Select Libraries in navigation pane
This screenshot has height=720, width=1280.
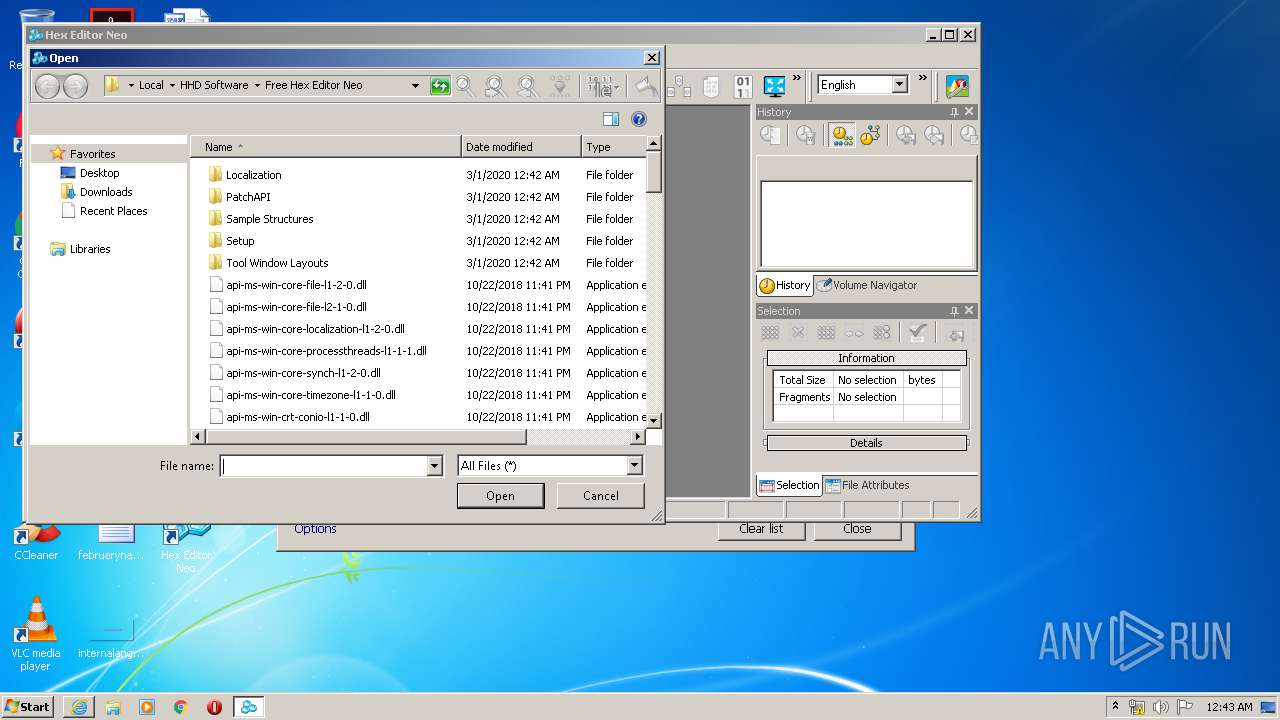coord(89,249)
